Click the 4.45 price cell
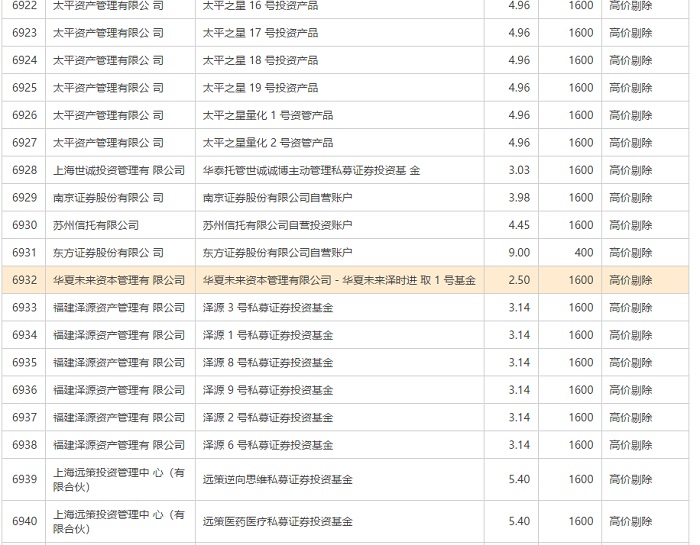Image resolution: width=700 pixels, height=545 pixels. click(x=519, y=225)
